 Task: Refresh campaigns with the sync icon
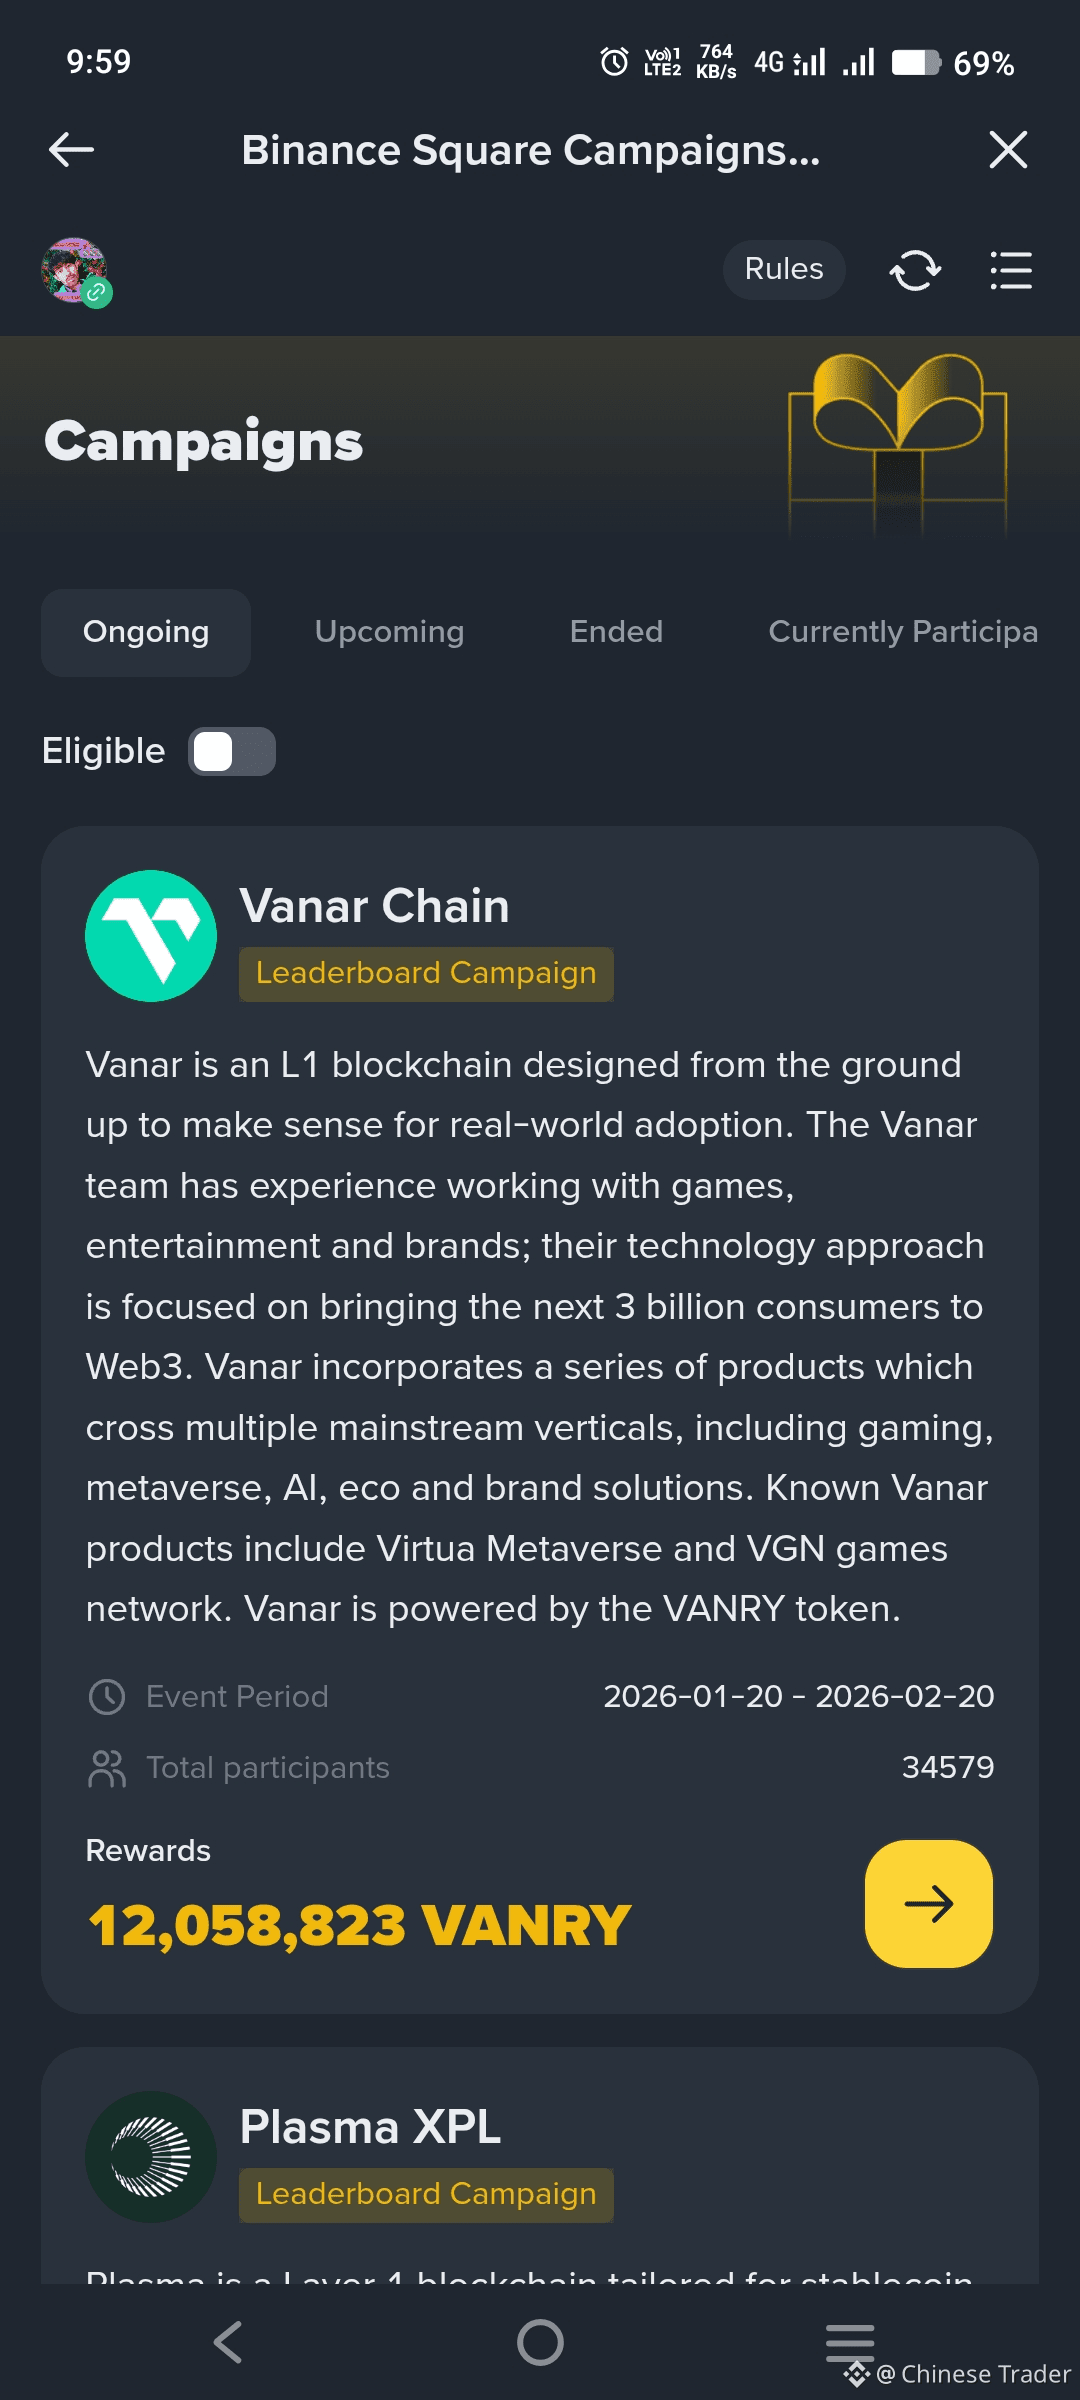915,270
